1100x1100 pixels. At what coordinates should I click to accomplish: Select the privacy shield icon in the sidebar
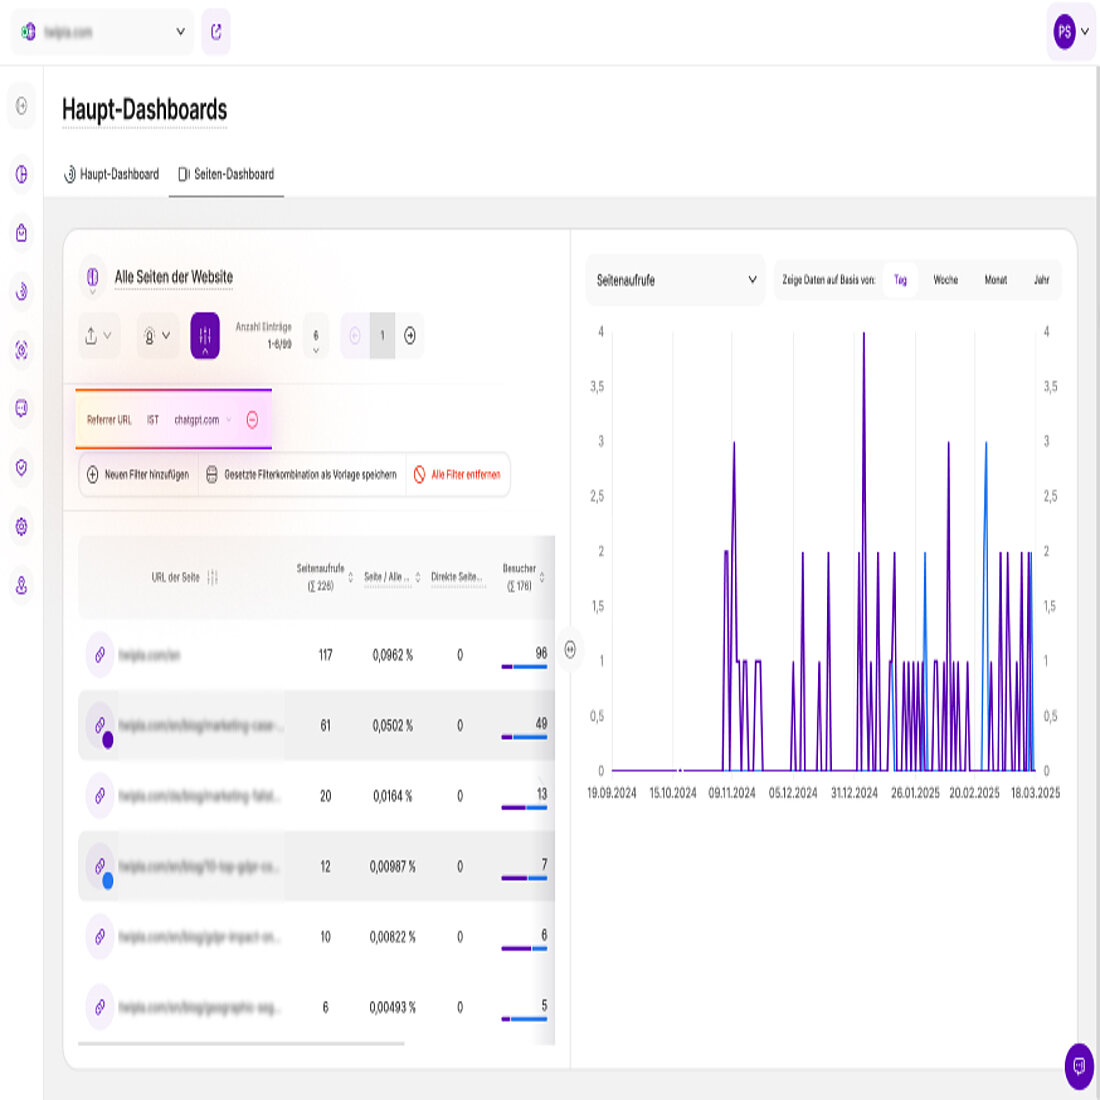click(x=20, y=468)
